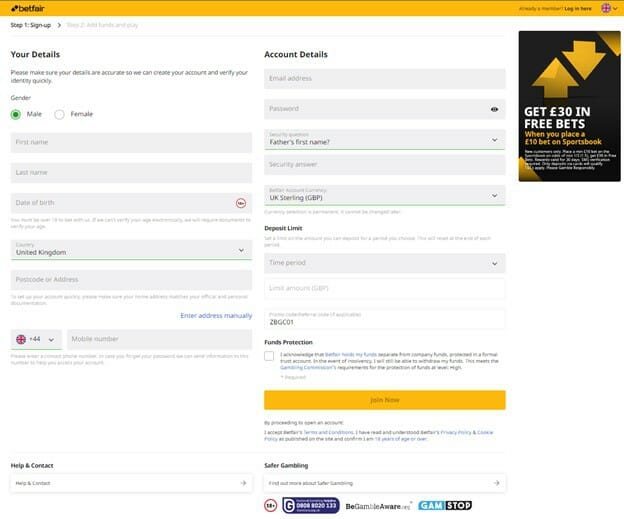Viewport: 624px width, 519px height.
Task: Expand the Country dropdown
Action: [x=131, y=250]
